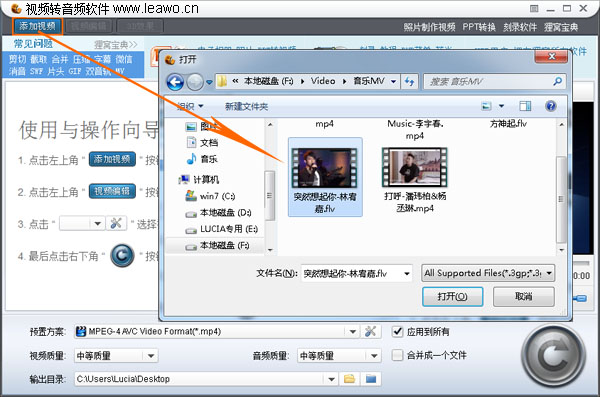The height and width of the screenshot is (397, 600).
Task: Open the wizard's step 3 dropdown box
Action: coord(82,223)
